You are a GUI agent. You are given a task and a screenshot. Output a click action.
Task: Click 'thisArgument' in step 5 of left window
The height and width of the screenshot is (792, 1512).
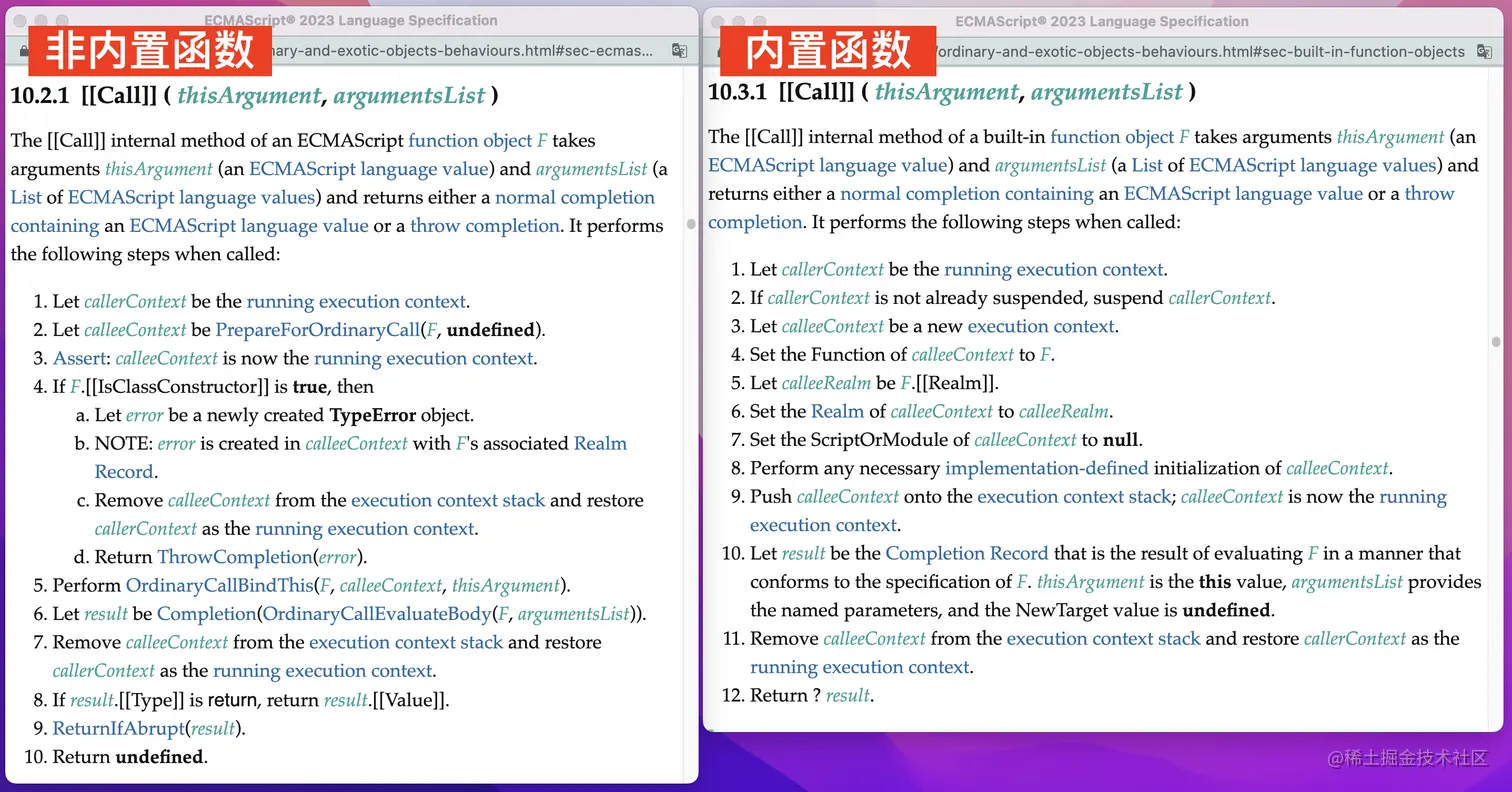tap(506, 586)
